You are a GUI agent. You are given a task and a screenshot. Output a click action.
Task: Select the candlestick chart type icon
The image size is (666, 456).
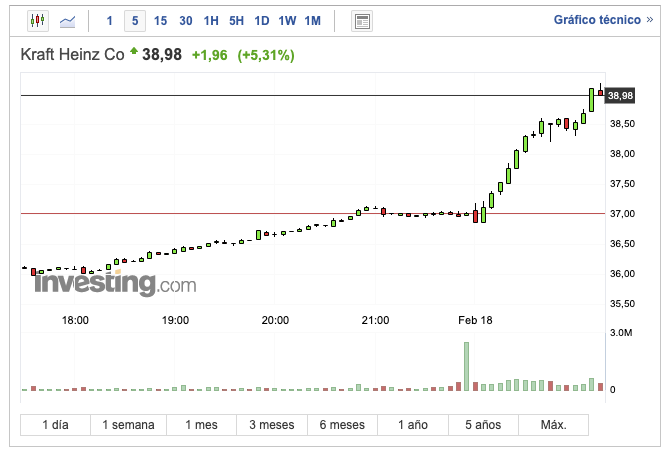(37, 20)
